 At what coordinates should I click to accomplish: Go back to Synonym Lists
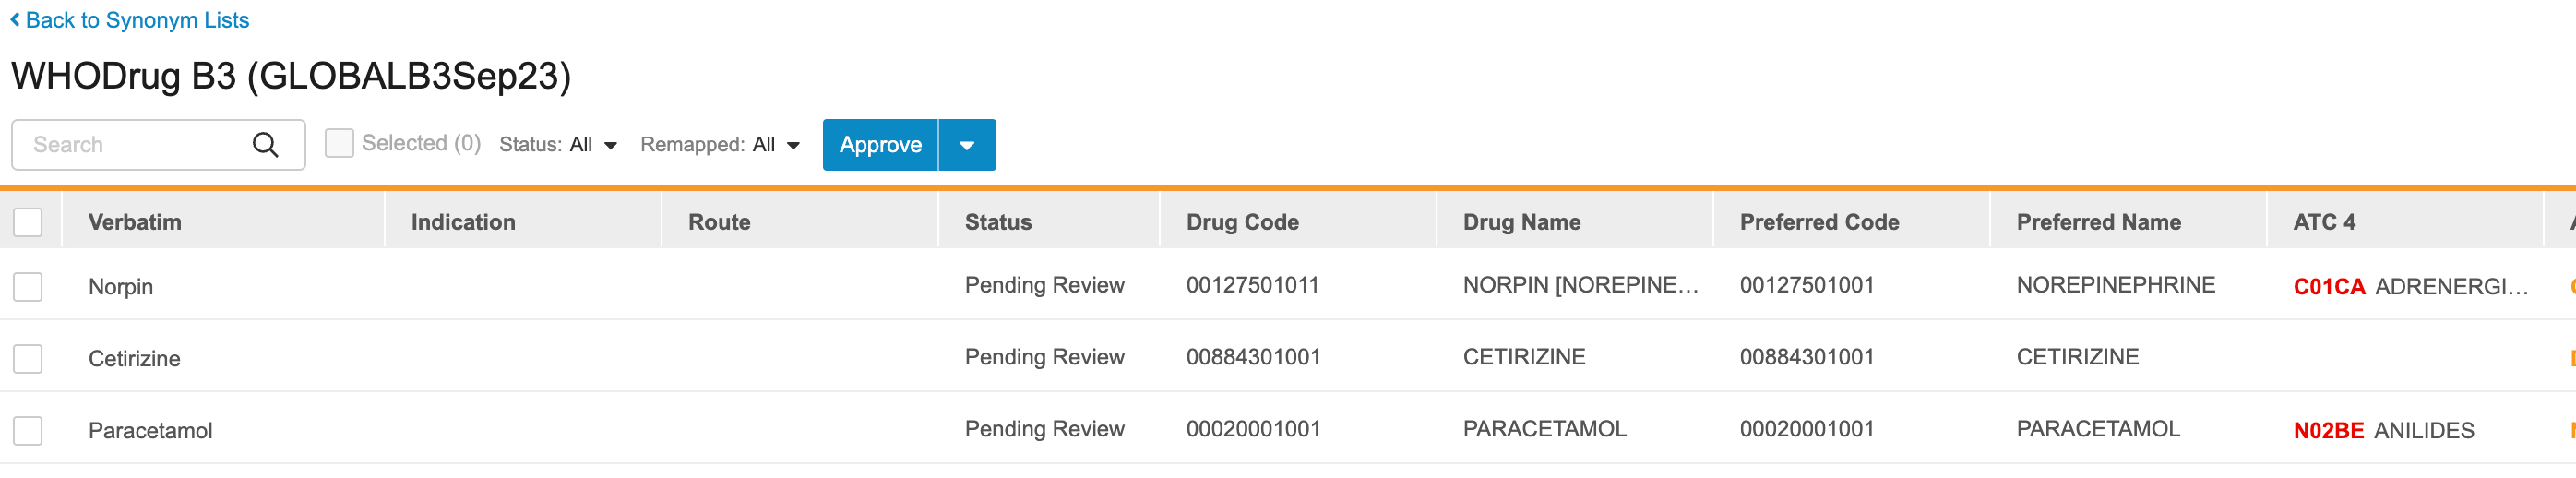pyautogui.click(x=137, y=20)
